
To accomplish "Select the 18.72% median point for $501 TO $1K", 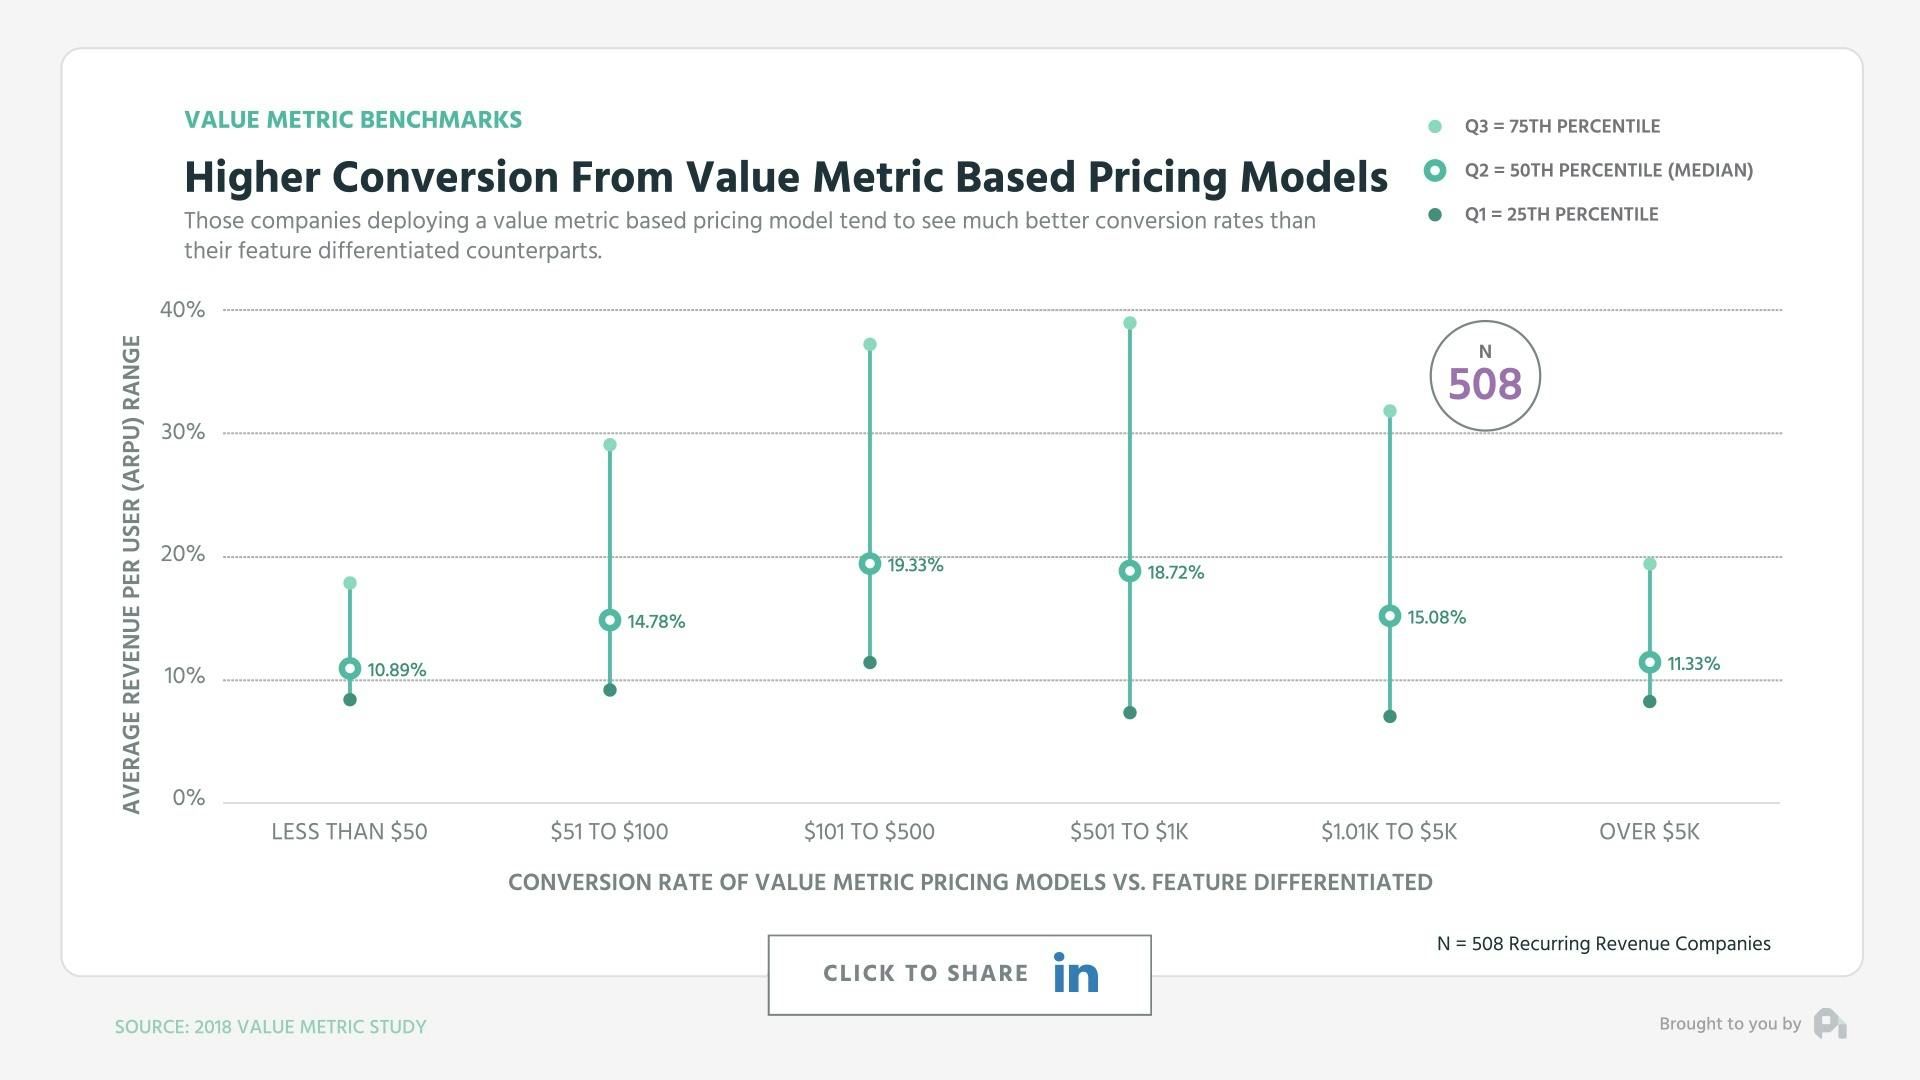I will click(x=1130, y=572).
